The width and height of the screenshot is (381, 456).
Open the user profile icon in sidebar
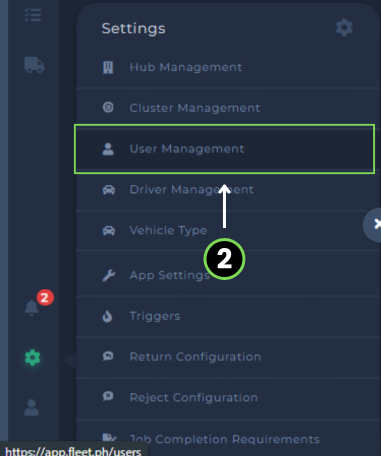point(32,407)
